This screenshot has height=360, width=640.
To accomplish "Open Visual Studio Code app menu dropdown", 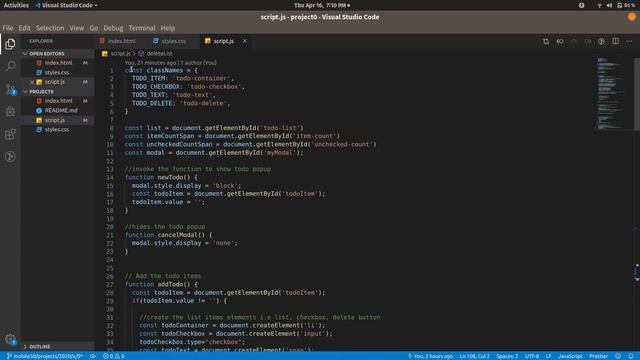I will pyautogui.click(x=66, y=5).
